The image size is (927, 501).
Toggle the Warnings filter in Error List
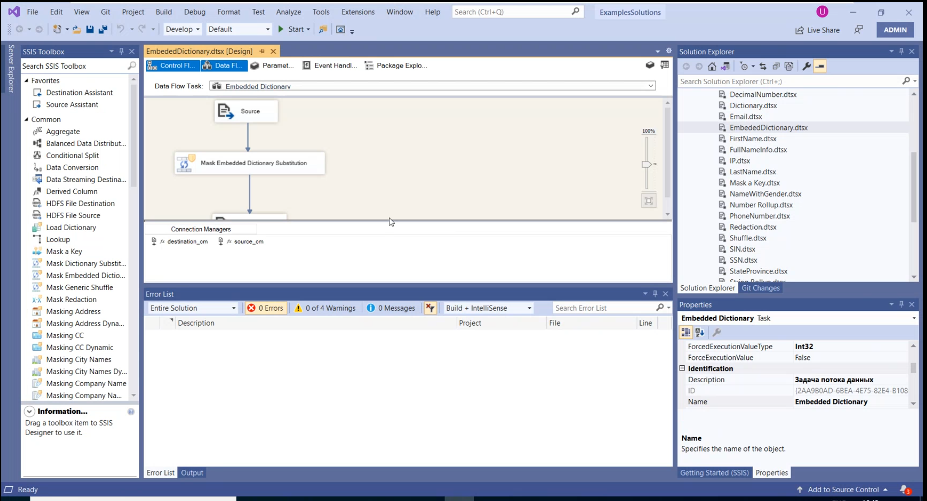325,308
